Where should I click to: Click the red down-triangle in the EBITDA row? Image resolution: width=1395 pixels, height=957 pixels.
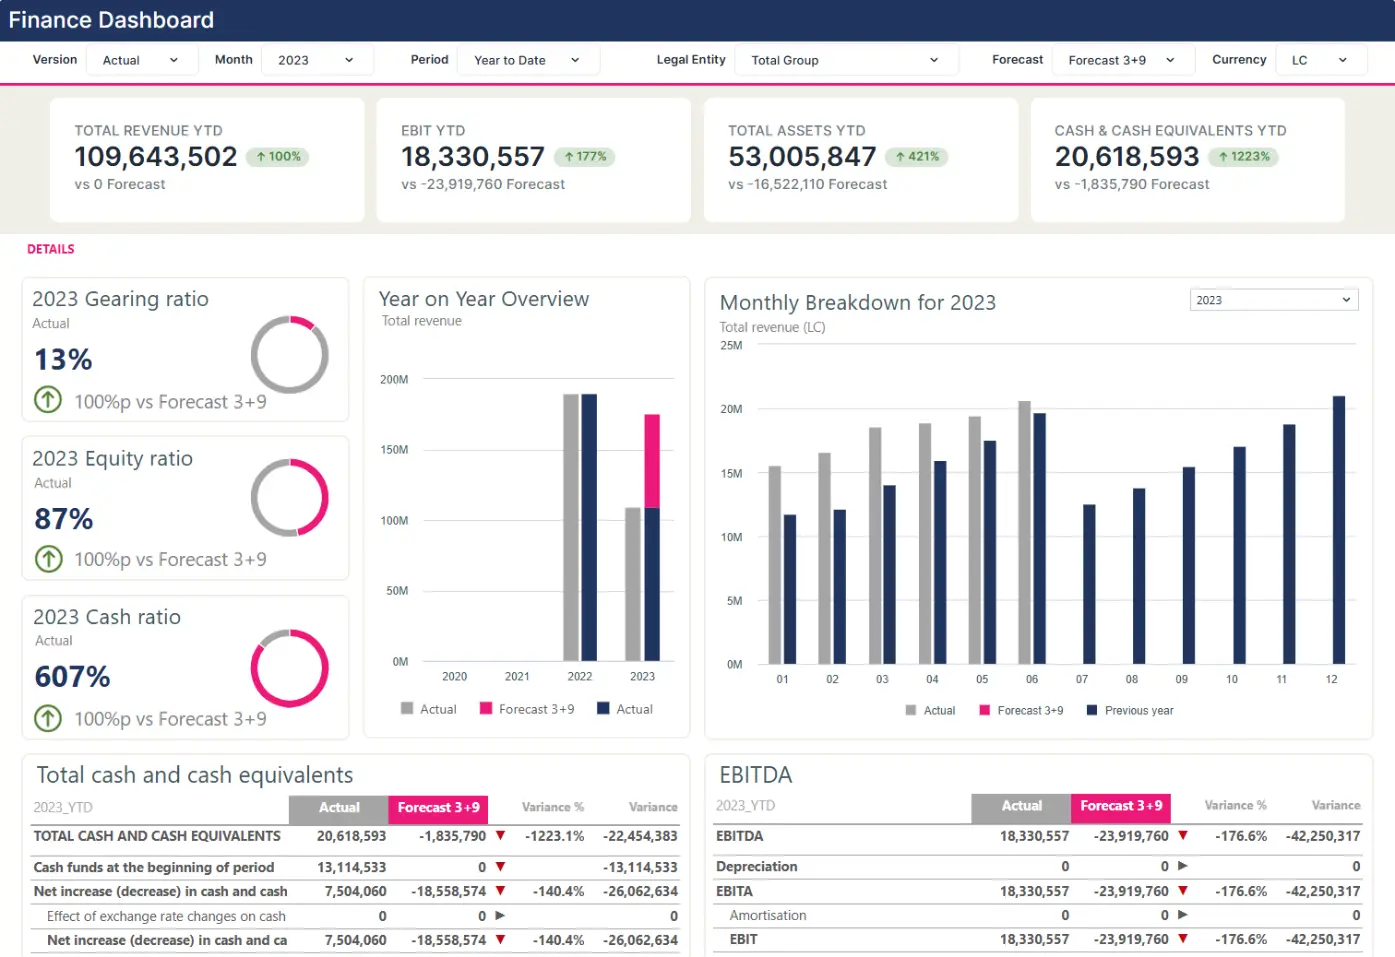[1183, 836]
